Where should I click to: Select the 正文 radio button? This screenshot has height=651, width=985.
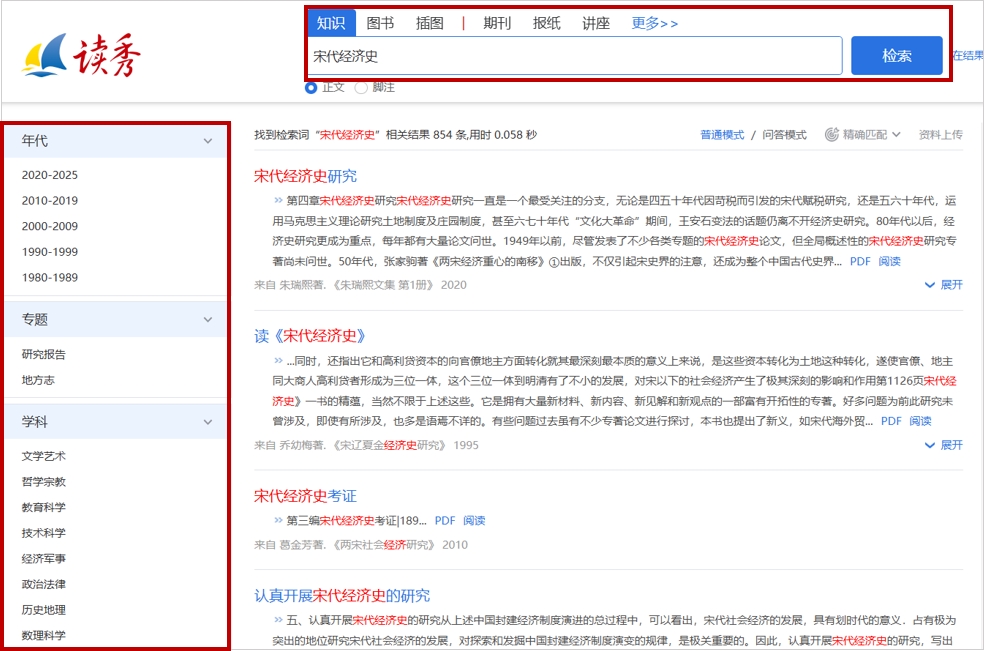point(311,88)
